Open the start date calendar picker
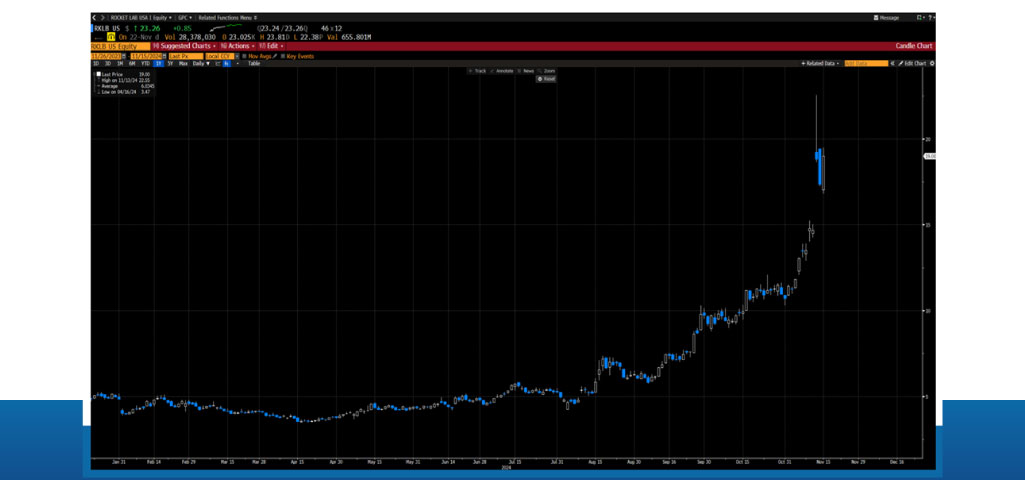 [x=124, y=56]
